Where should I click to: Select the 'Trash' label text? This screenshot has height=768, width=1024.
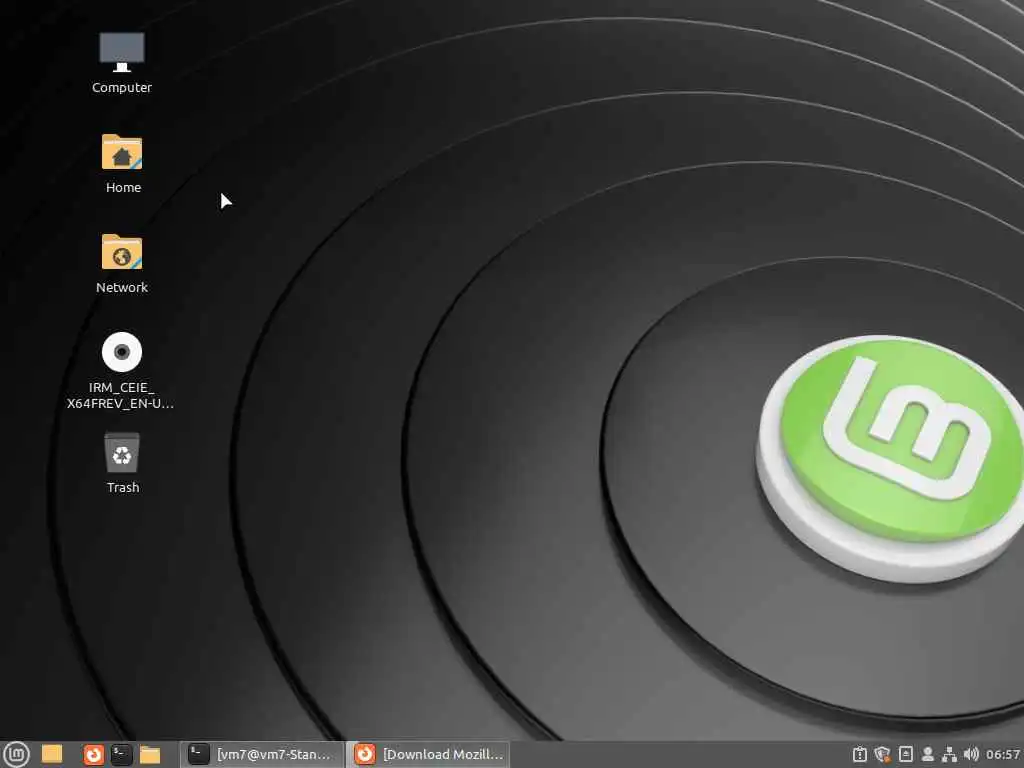[123, 487]
